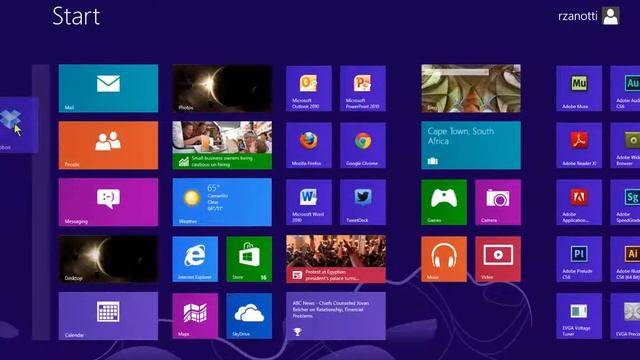Open the Video tile
640x360 pixels.
pos(498,259)
